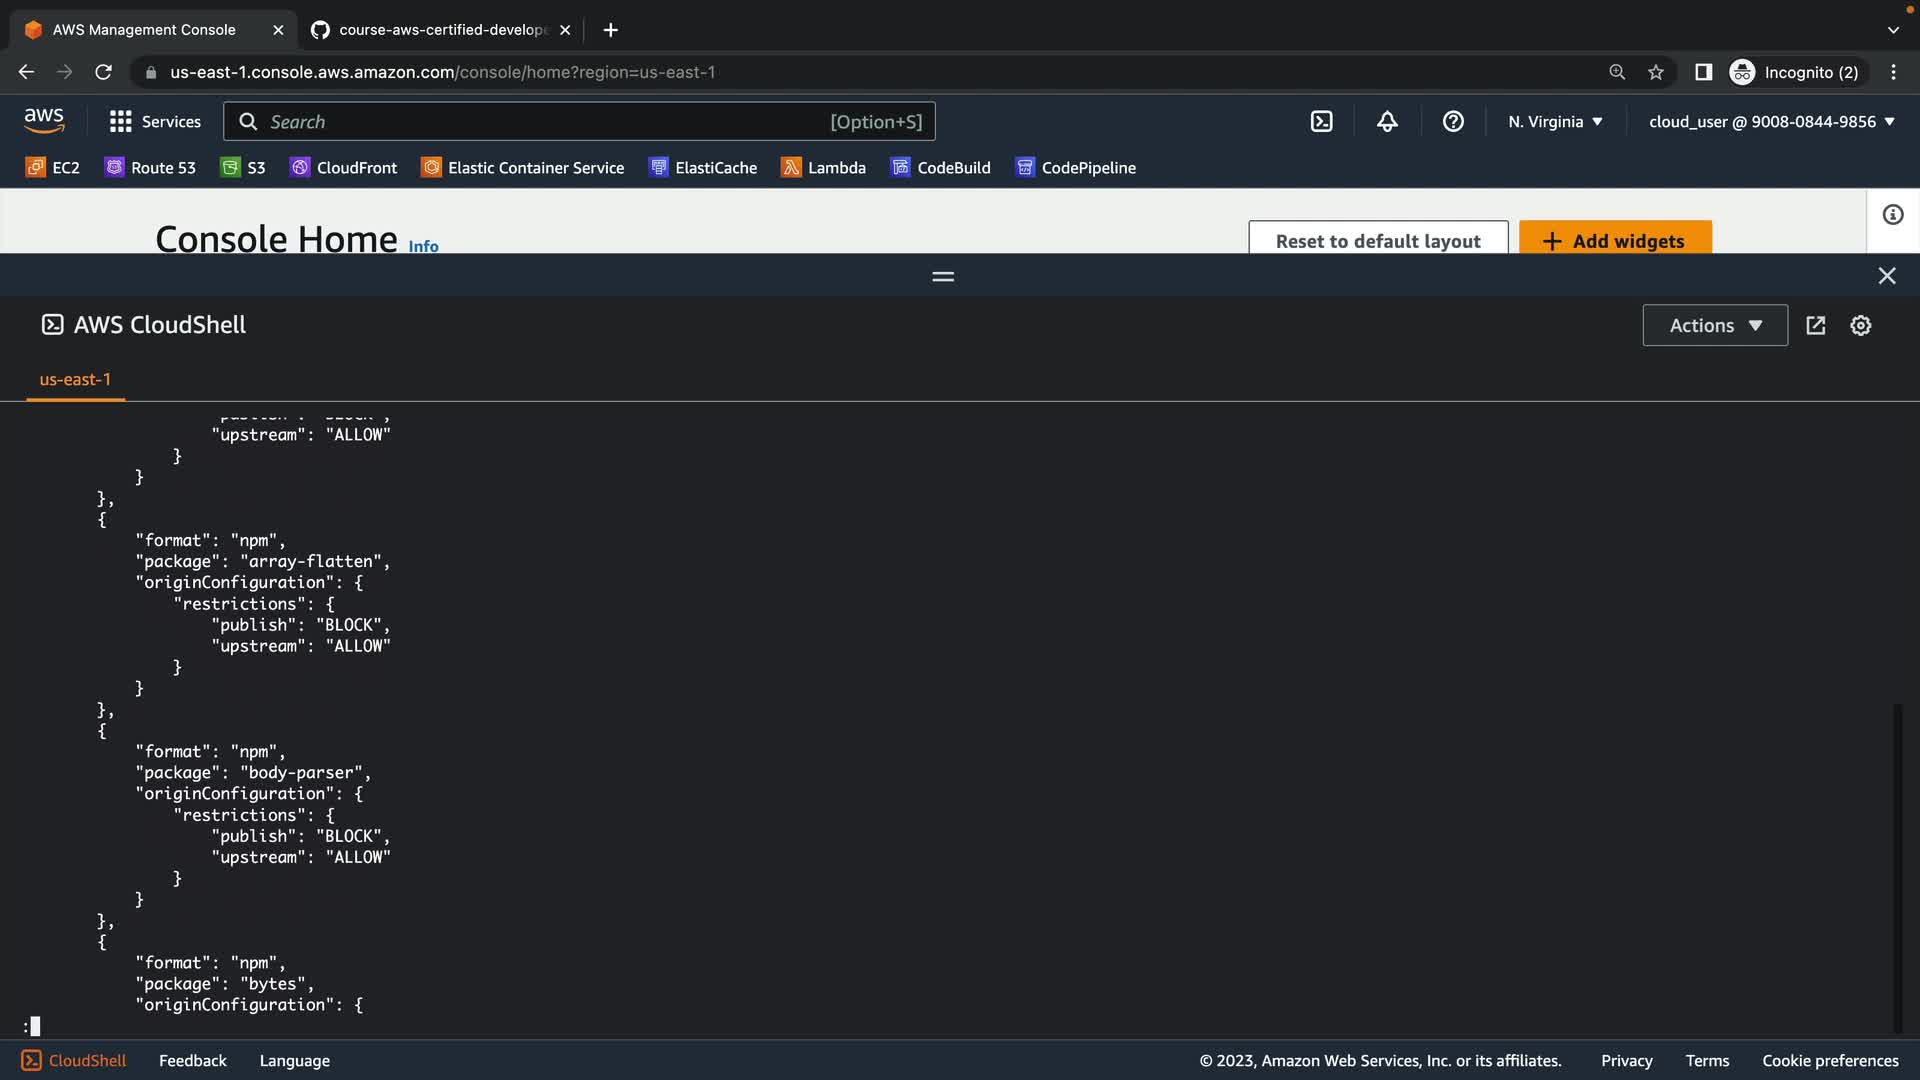Open the CodePipeline service shortcut
Screen dimensions: 1920x1080
pyautogui.click(x=1075, y=168)
